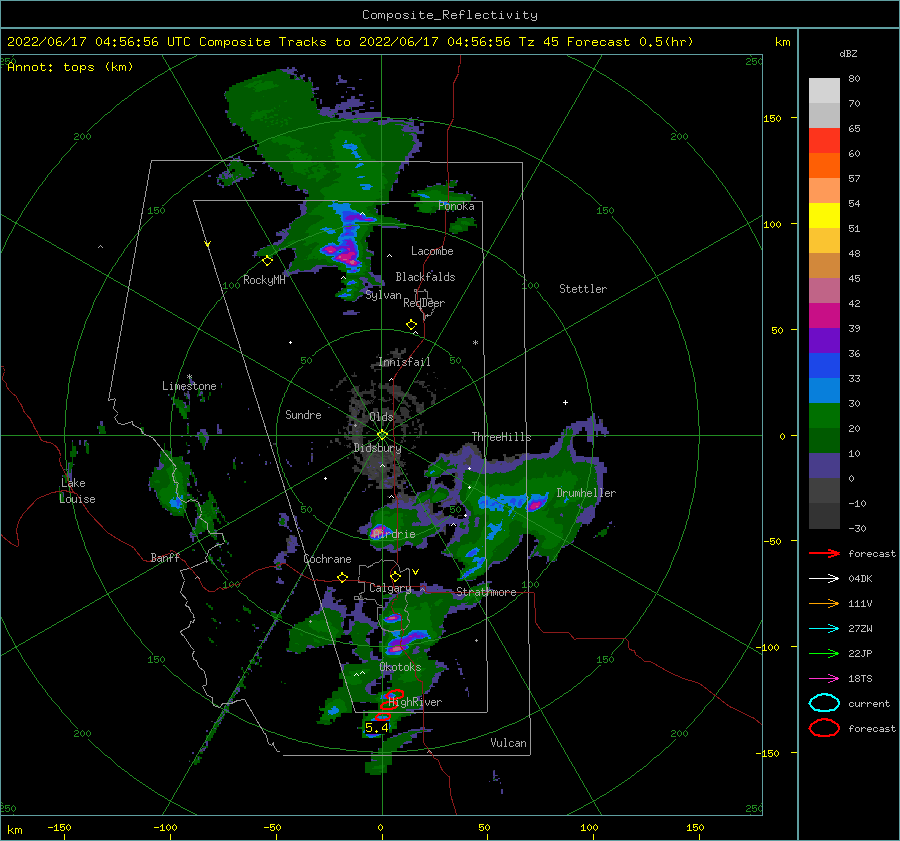
Task: Click the dBZ scale heading
Action: [848, 54]
